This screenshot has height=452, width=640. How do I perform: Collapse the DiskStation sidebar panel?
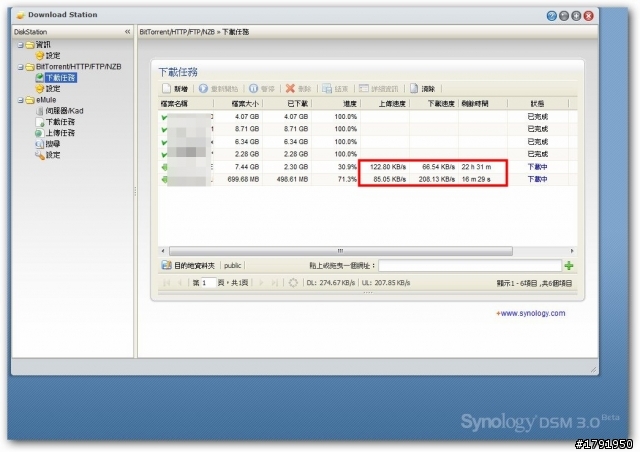[x=127, y=32]
